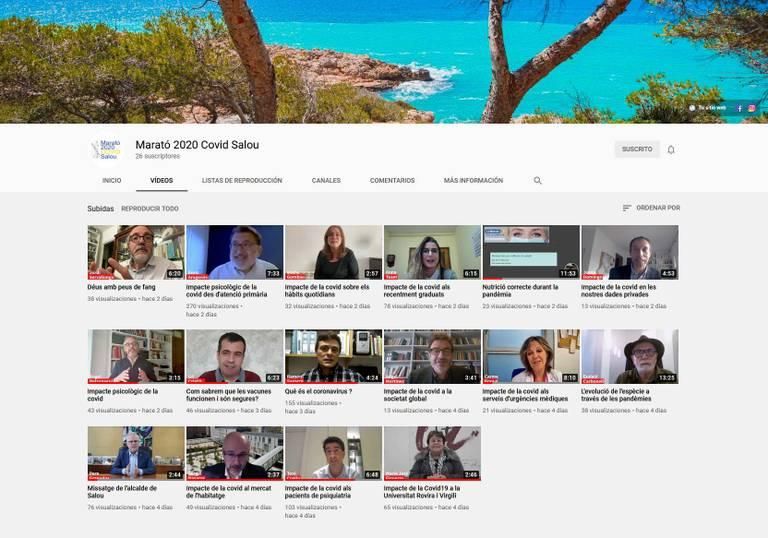
Task: Click the website globe icon on banner
Action: point(691,108)
